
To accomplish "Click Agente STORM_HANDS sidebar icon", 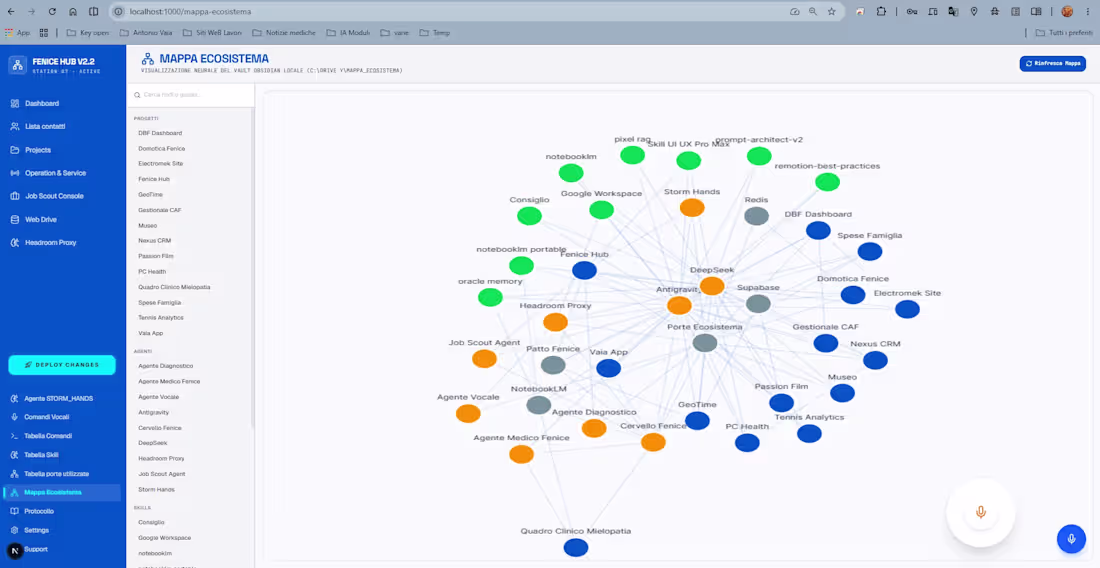I will click(15, 398).
